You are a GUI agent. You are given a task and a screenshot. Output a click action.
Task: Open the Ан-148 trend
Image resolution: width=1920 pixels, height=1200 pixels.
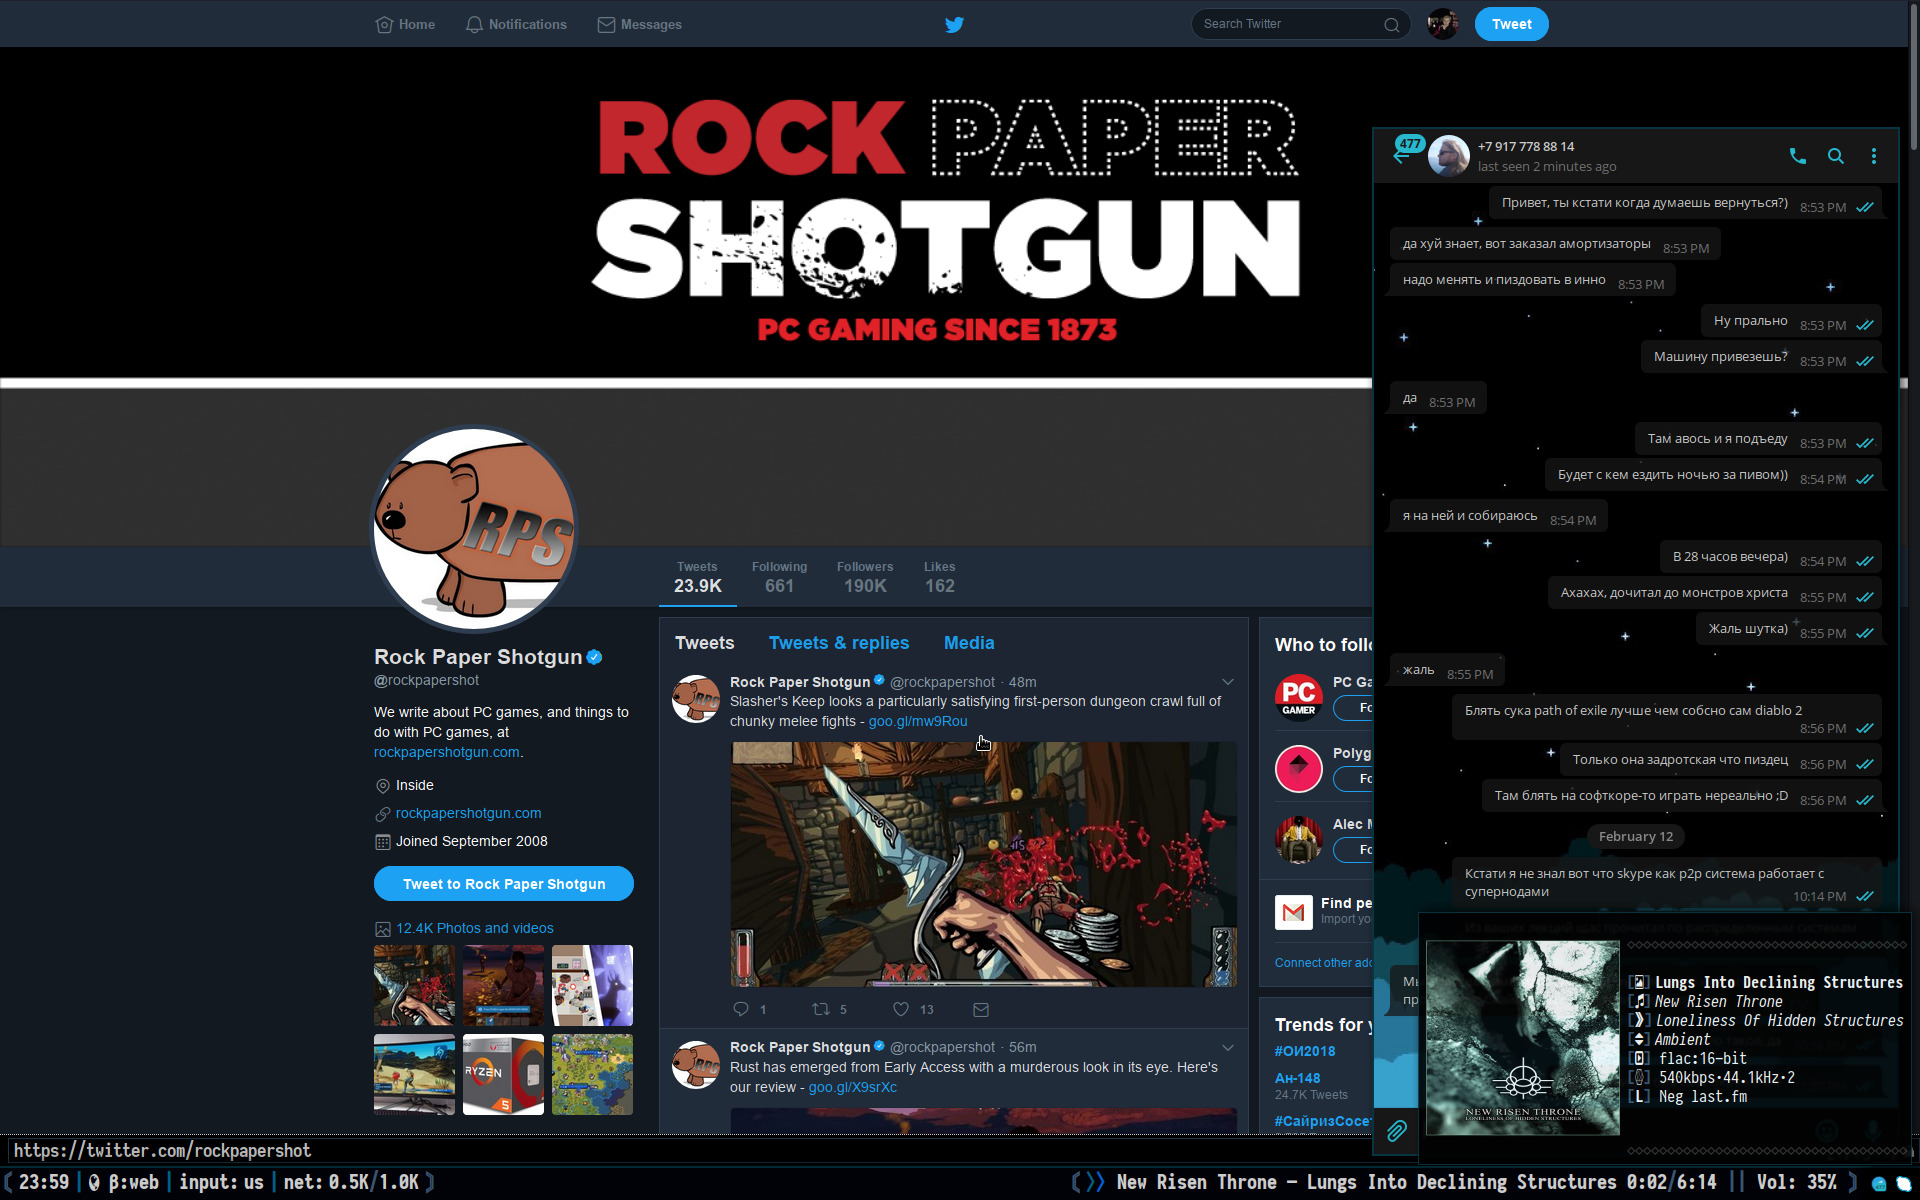pyautogui.click(x=1297, y=1078)
